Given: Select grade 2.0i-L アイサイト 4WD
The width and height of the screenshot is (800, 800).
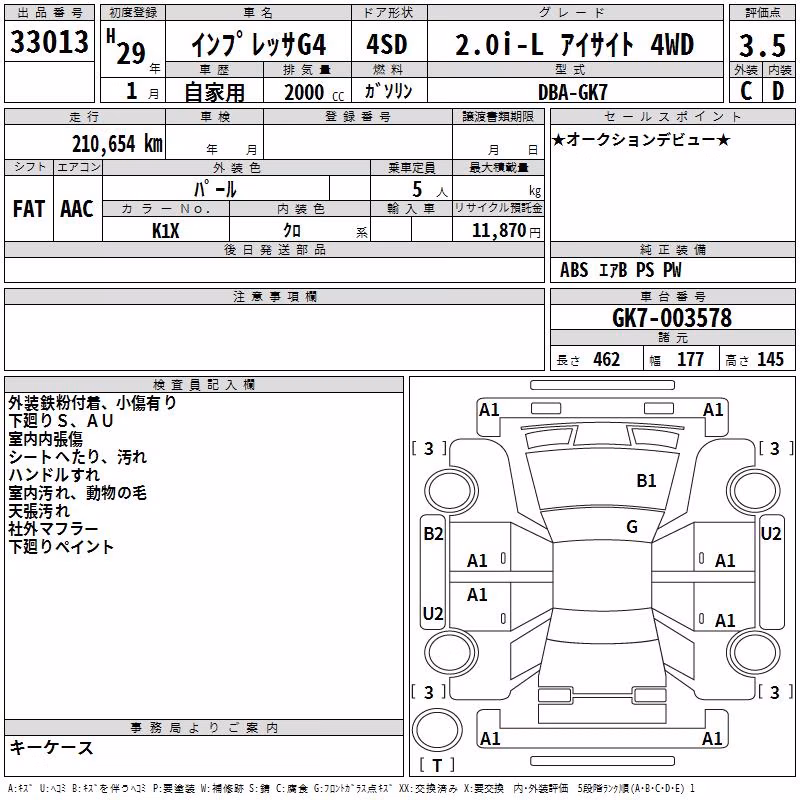Looking at the screenshot, I should [x=574, y=44].
